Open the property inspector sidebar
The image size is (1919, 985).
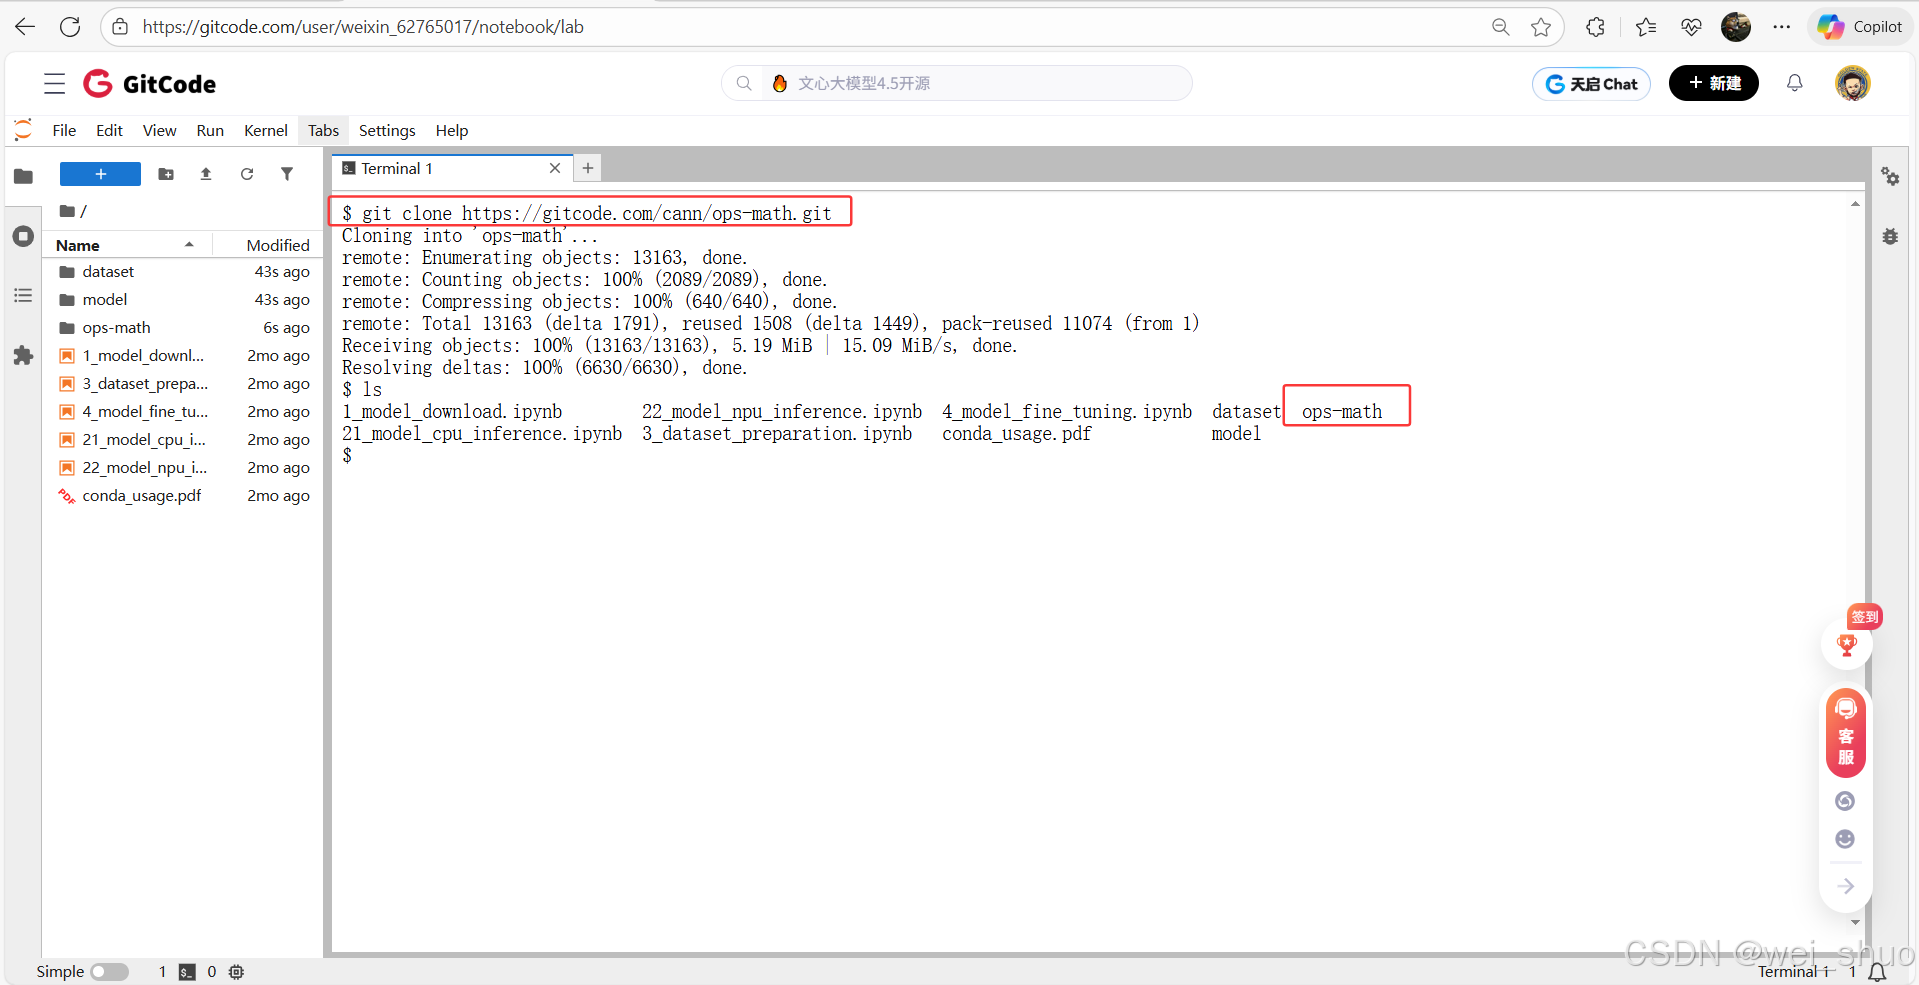point(1890,177)
